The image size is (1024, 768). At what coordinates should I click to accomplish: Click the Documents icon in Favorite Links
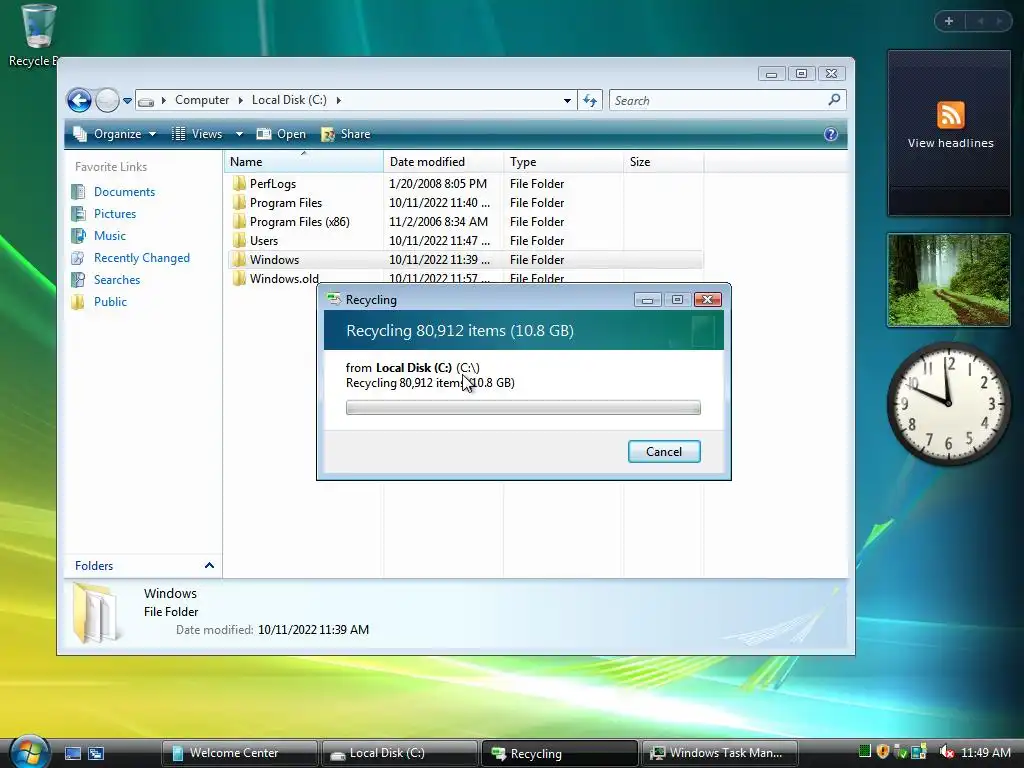pyautogui.click(x=78, y=192)
